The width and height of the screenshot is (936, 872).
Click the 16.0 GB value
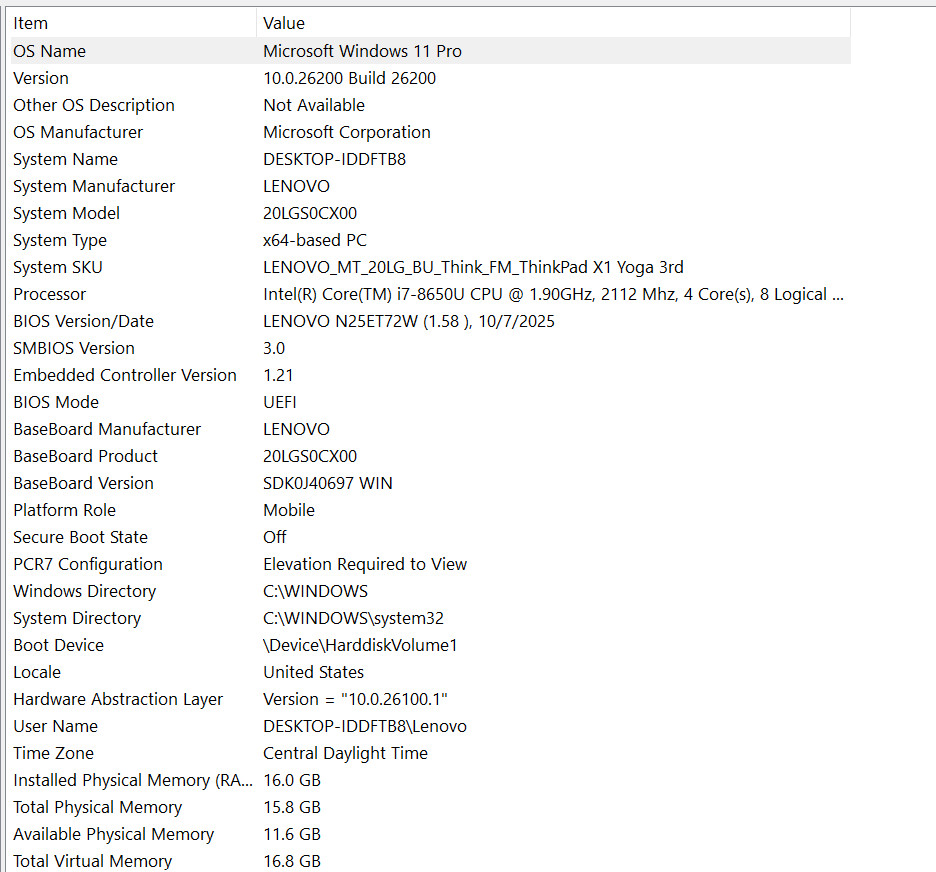(292, 780)
